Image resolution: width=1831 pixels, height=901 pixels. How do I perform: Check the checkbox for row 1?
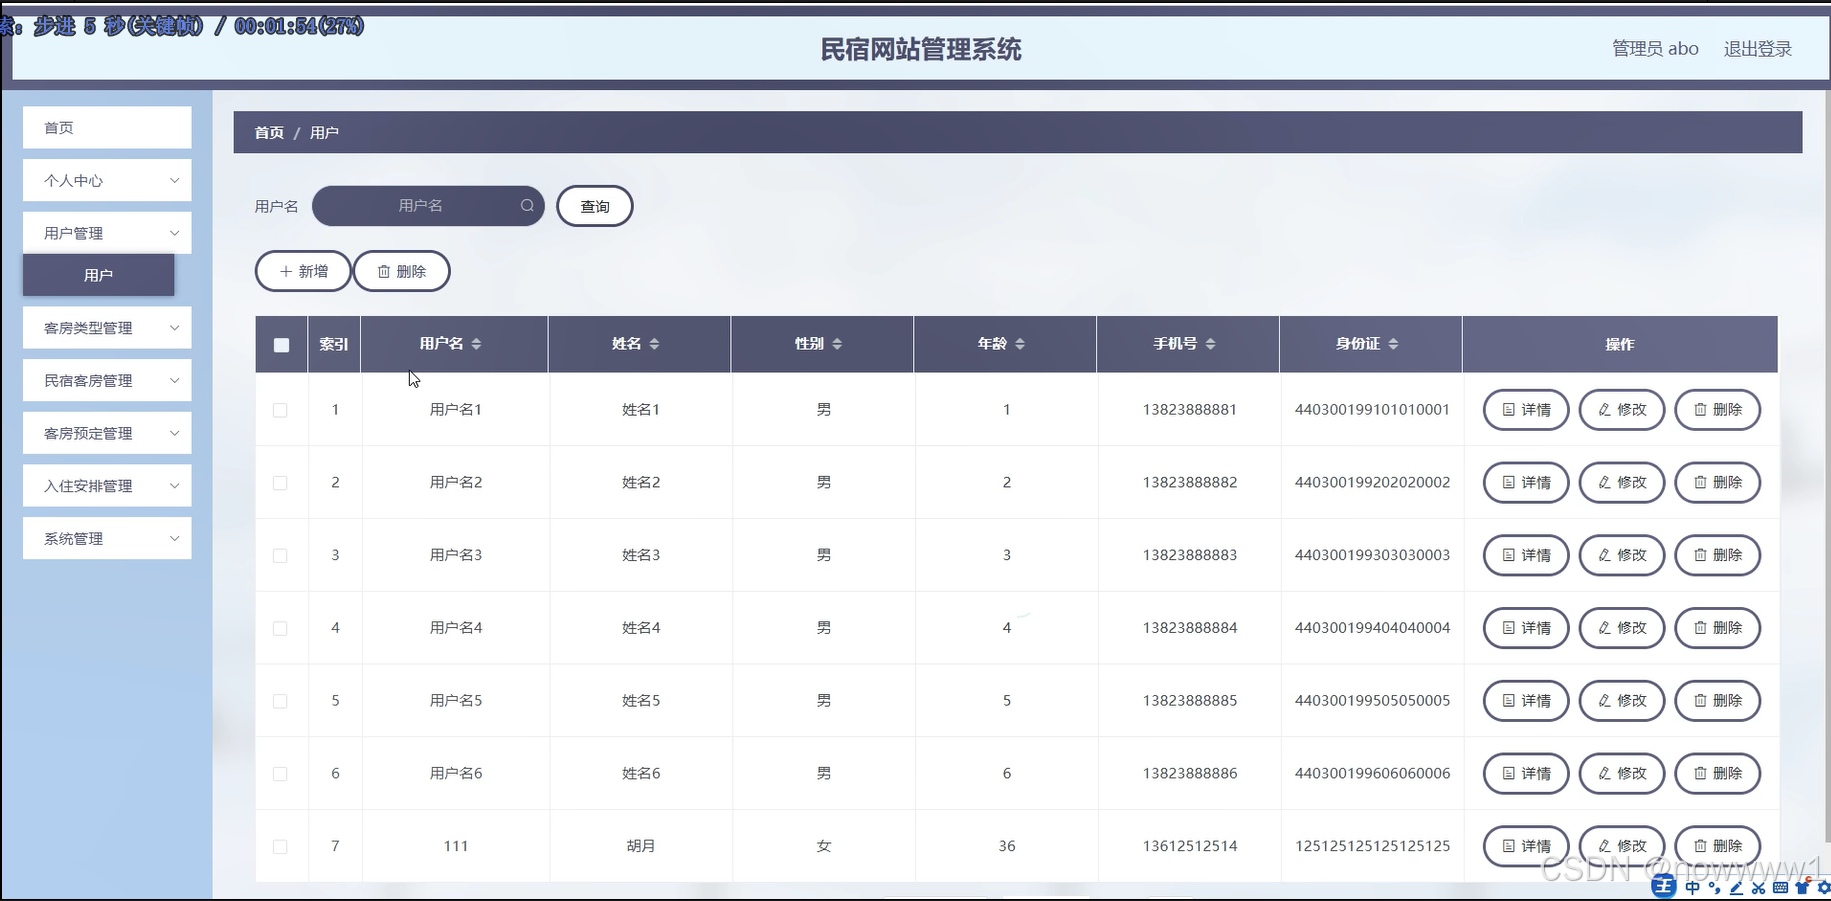click(281, 410)
